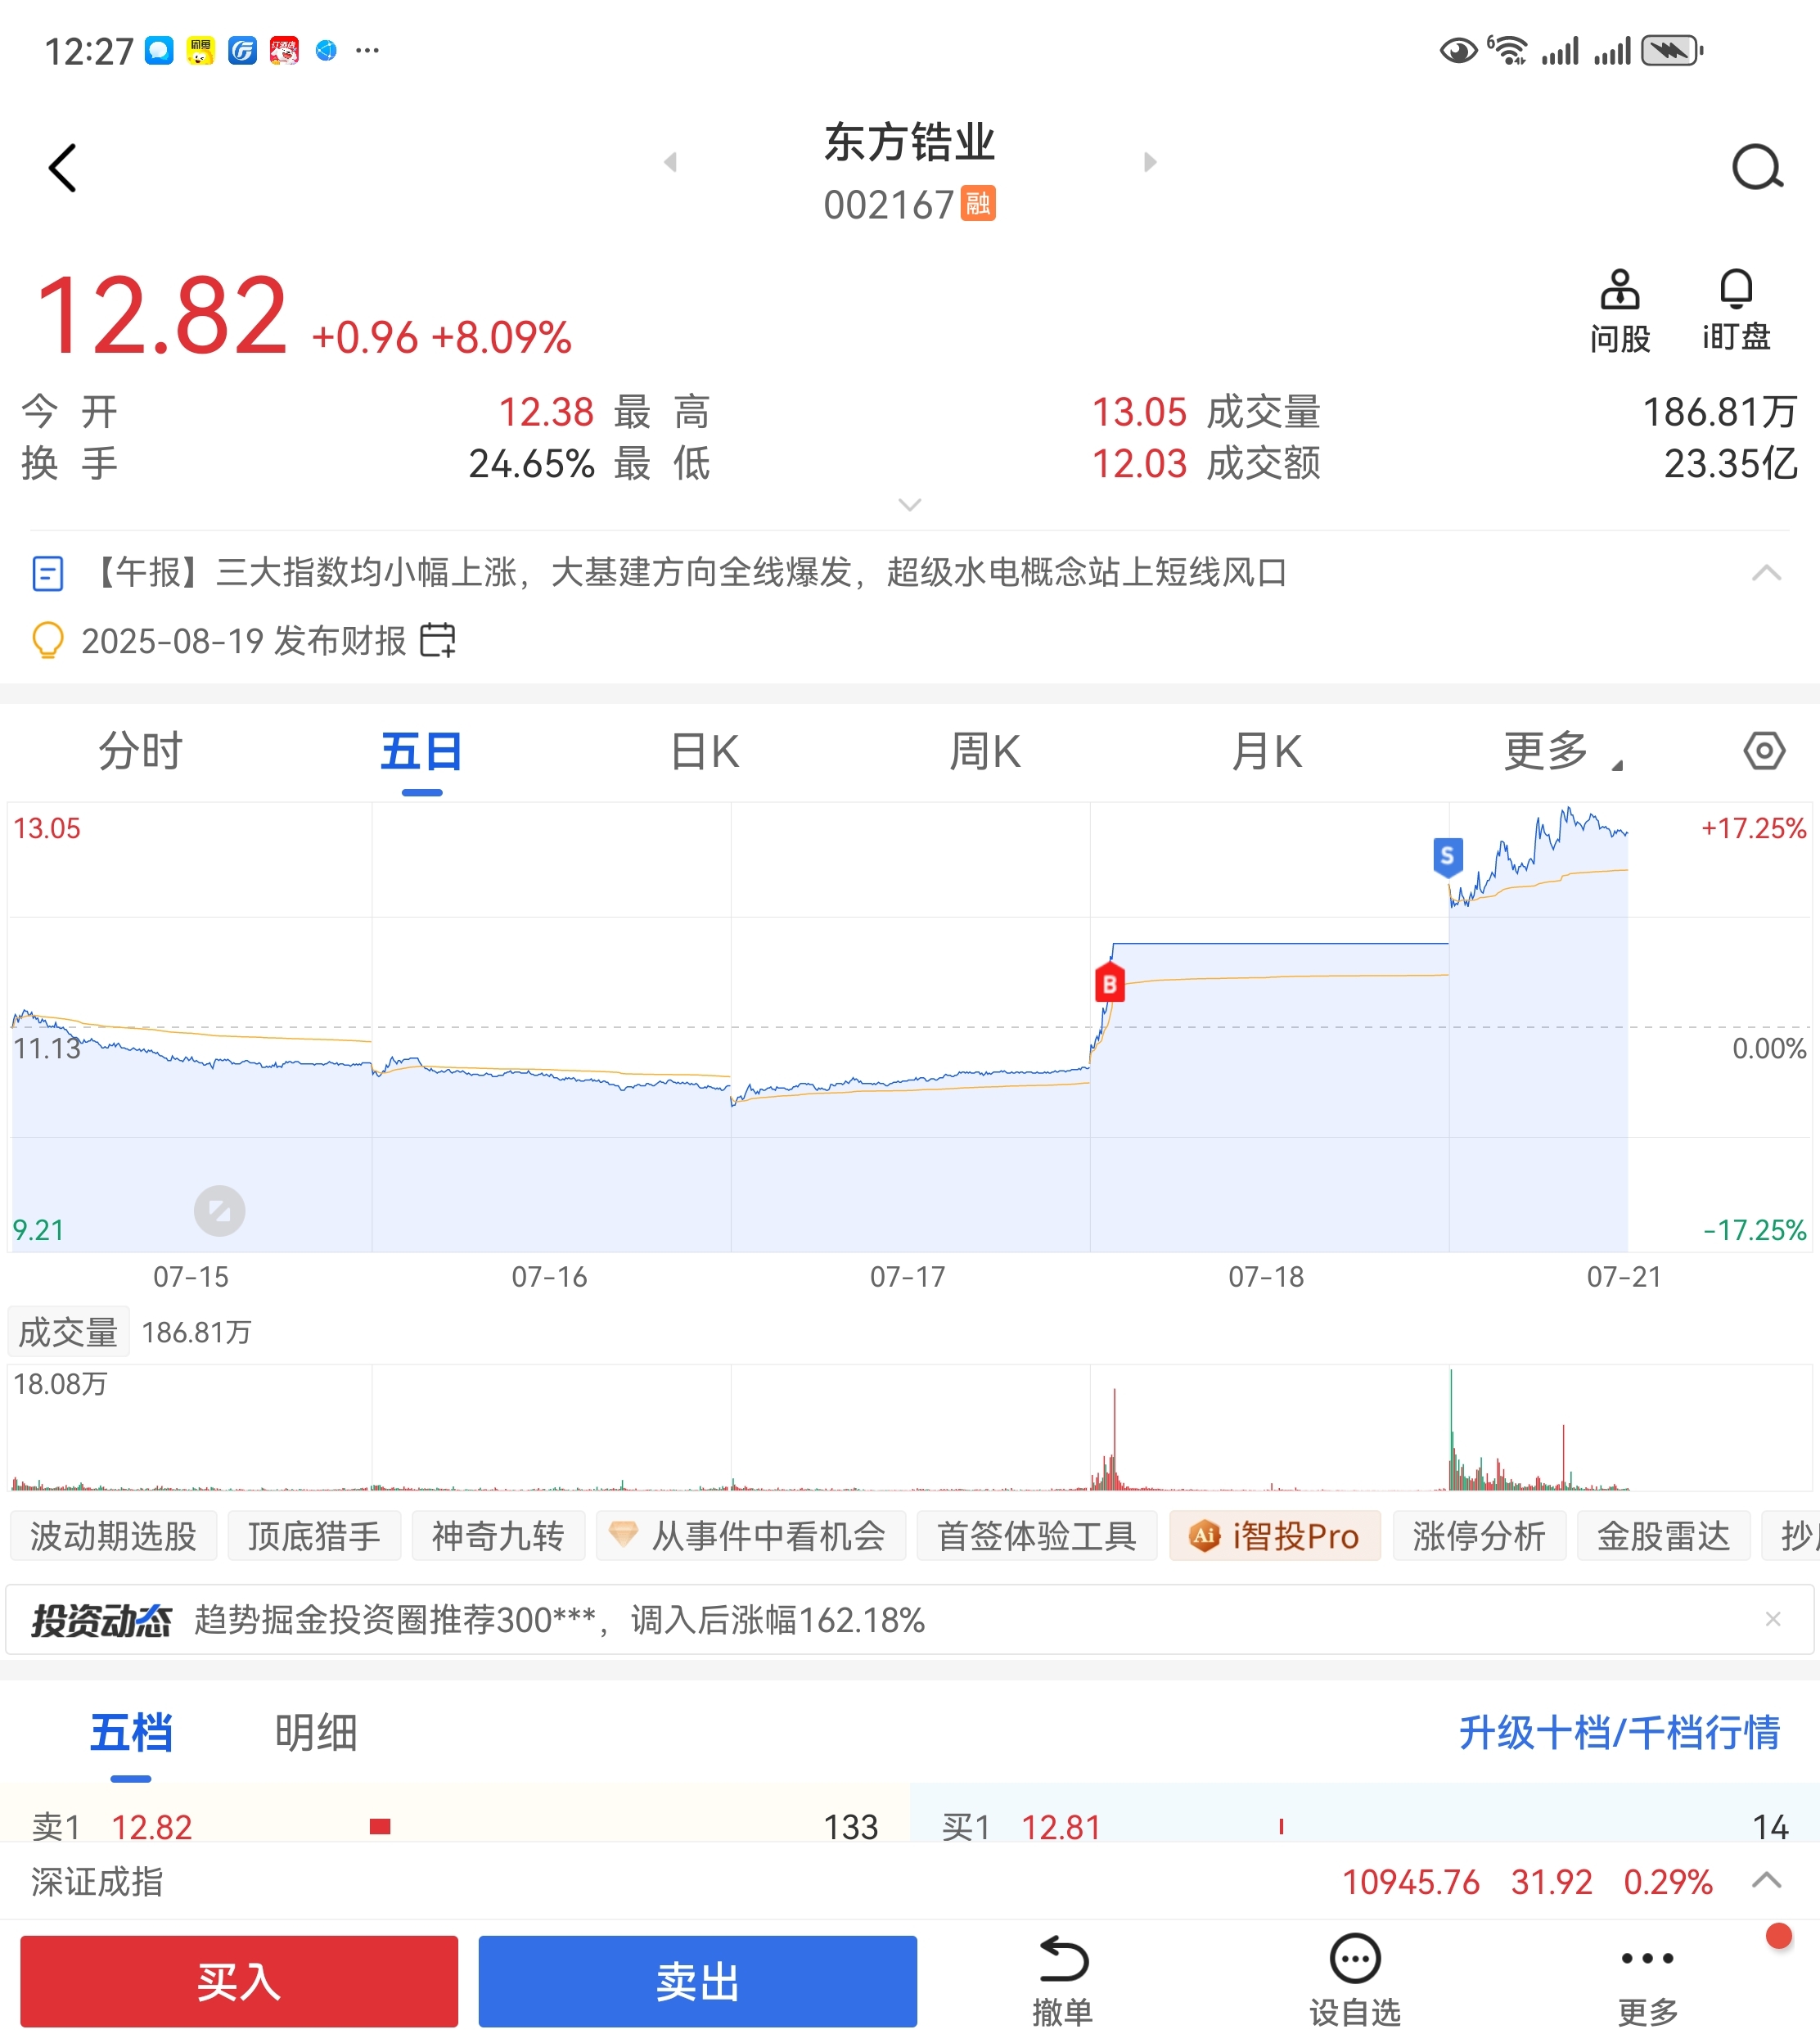Add earnings date via calendar icon
The image size is (1820, 2043).
(x=437, y=640)
